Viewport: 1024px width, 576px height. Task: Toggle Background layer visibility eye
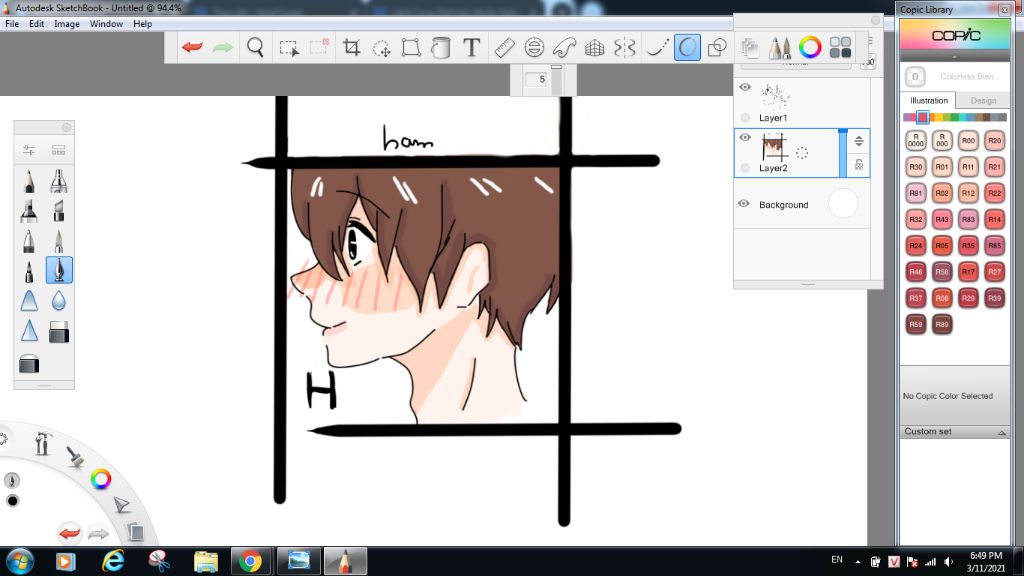click(744, 204)
